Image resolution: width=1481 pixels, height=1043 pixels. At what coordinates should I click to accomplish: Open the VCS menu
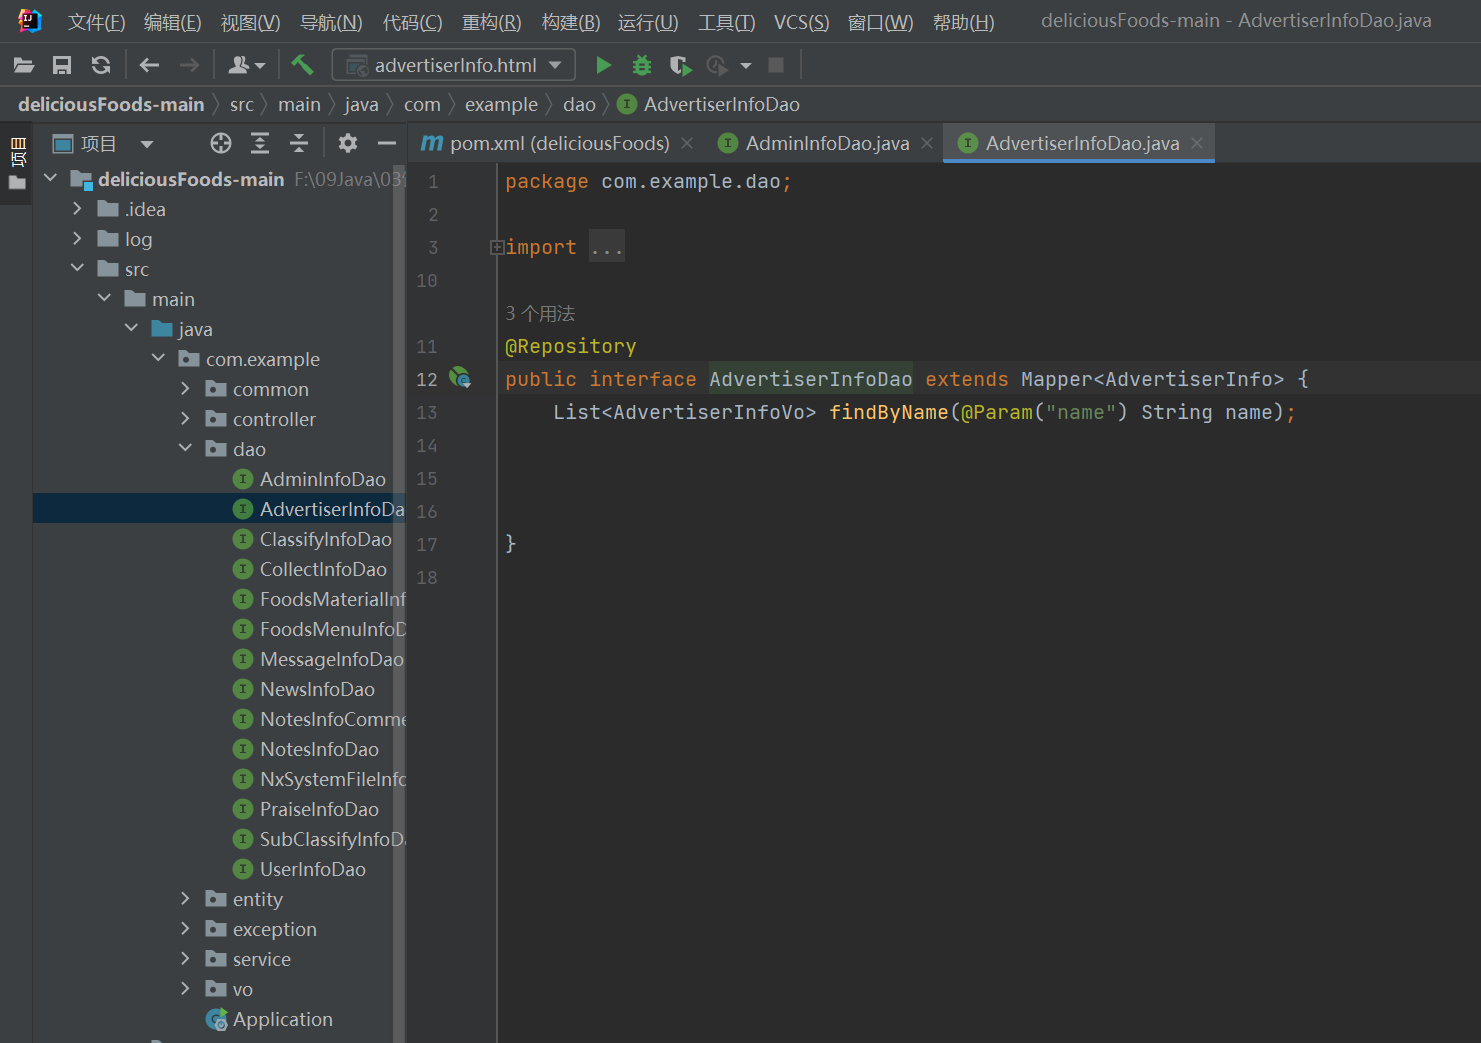point(800,22)
